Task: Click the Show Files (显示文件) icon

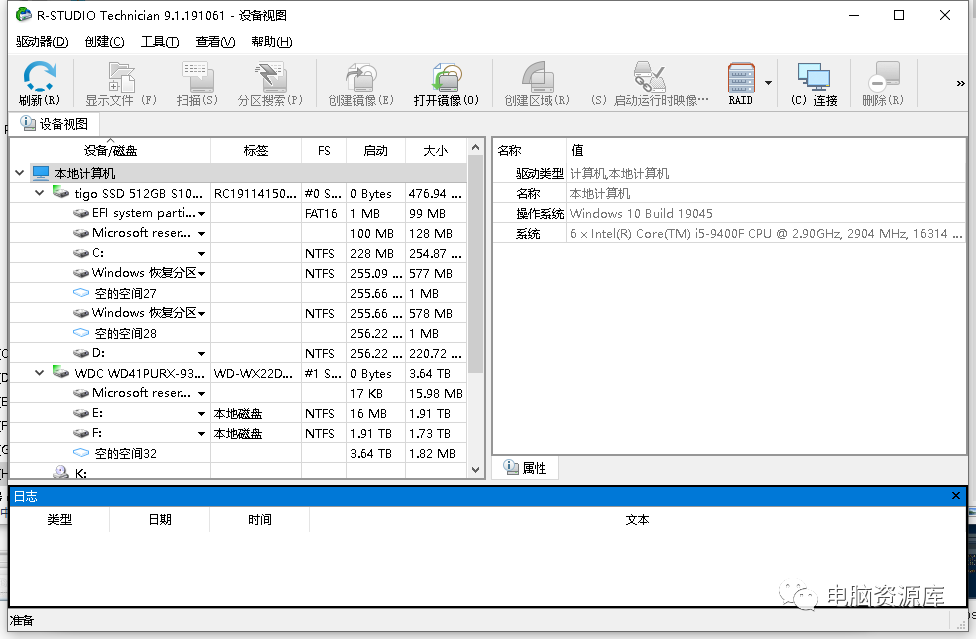Action: [121, 77]
